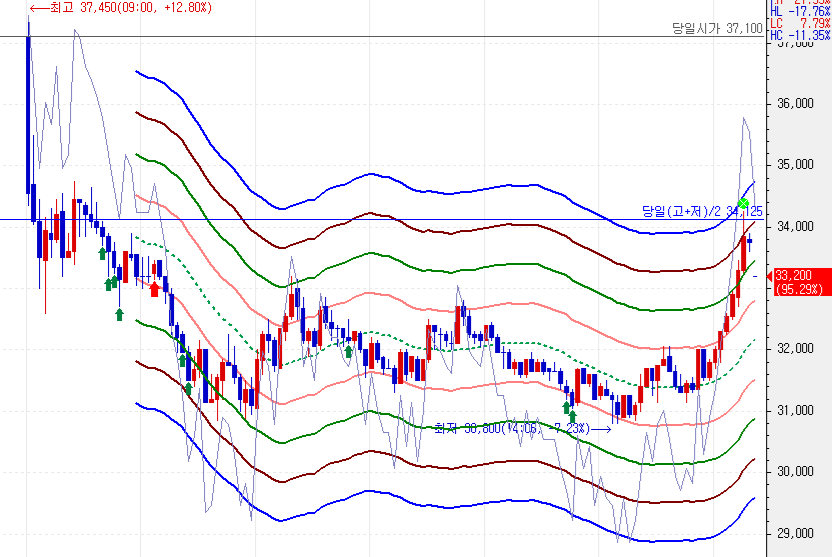This screenshot has width=832, height=557.
Task: Click the 35,000 price axis label
Action: point(795,164)
